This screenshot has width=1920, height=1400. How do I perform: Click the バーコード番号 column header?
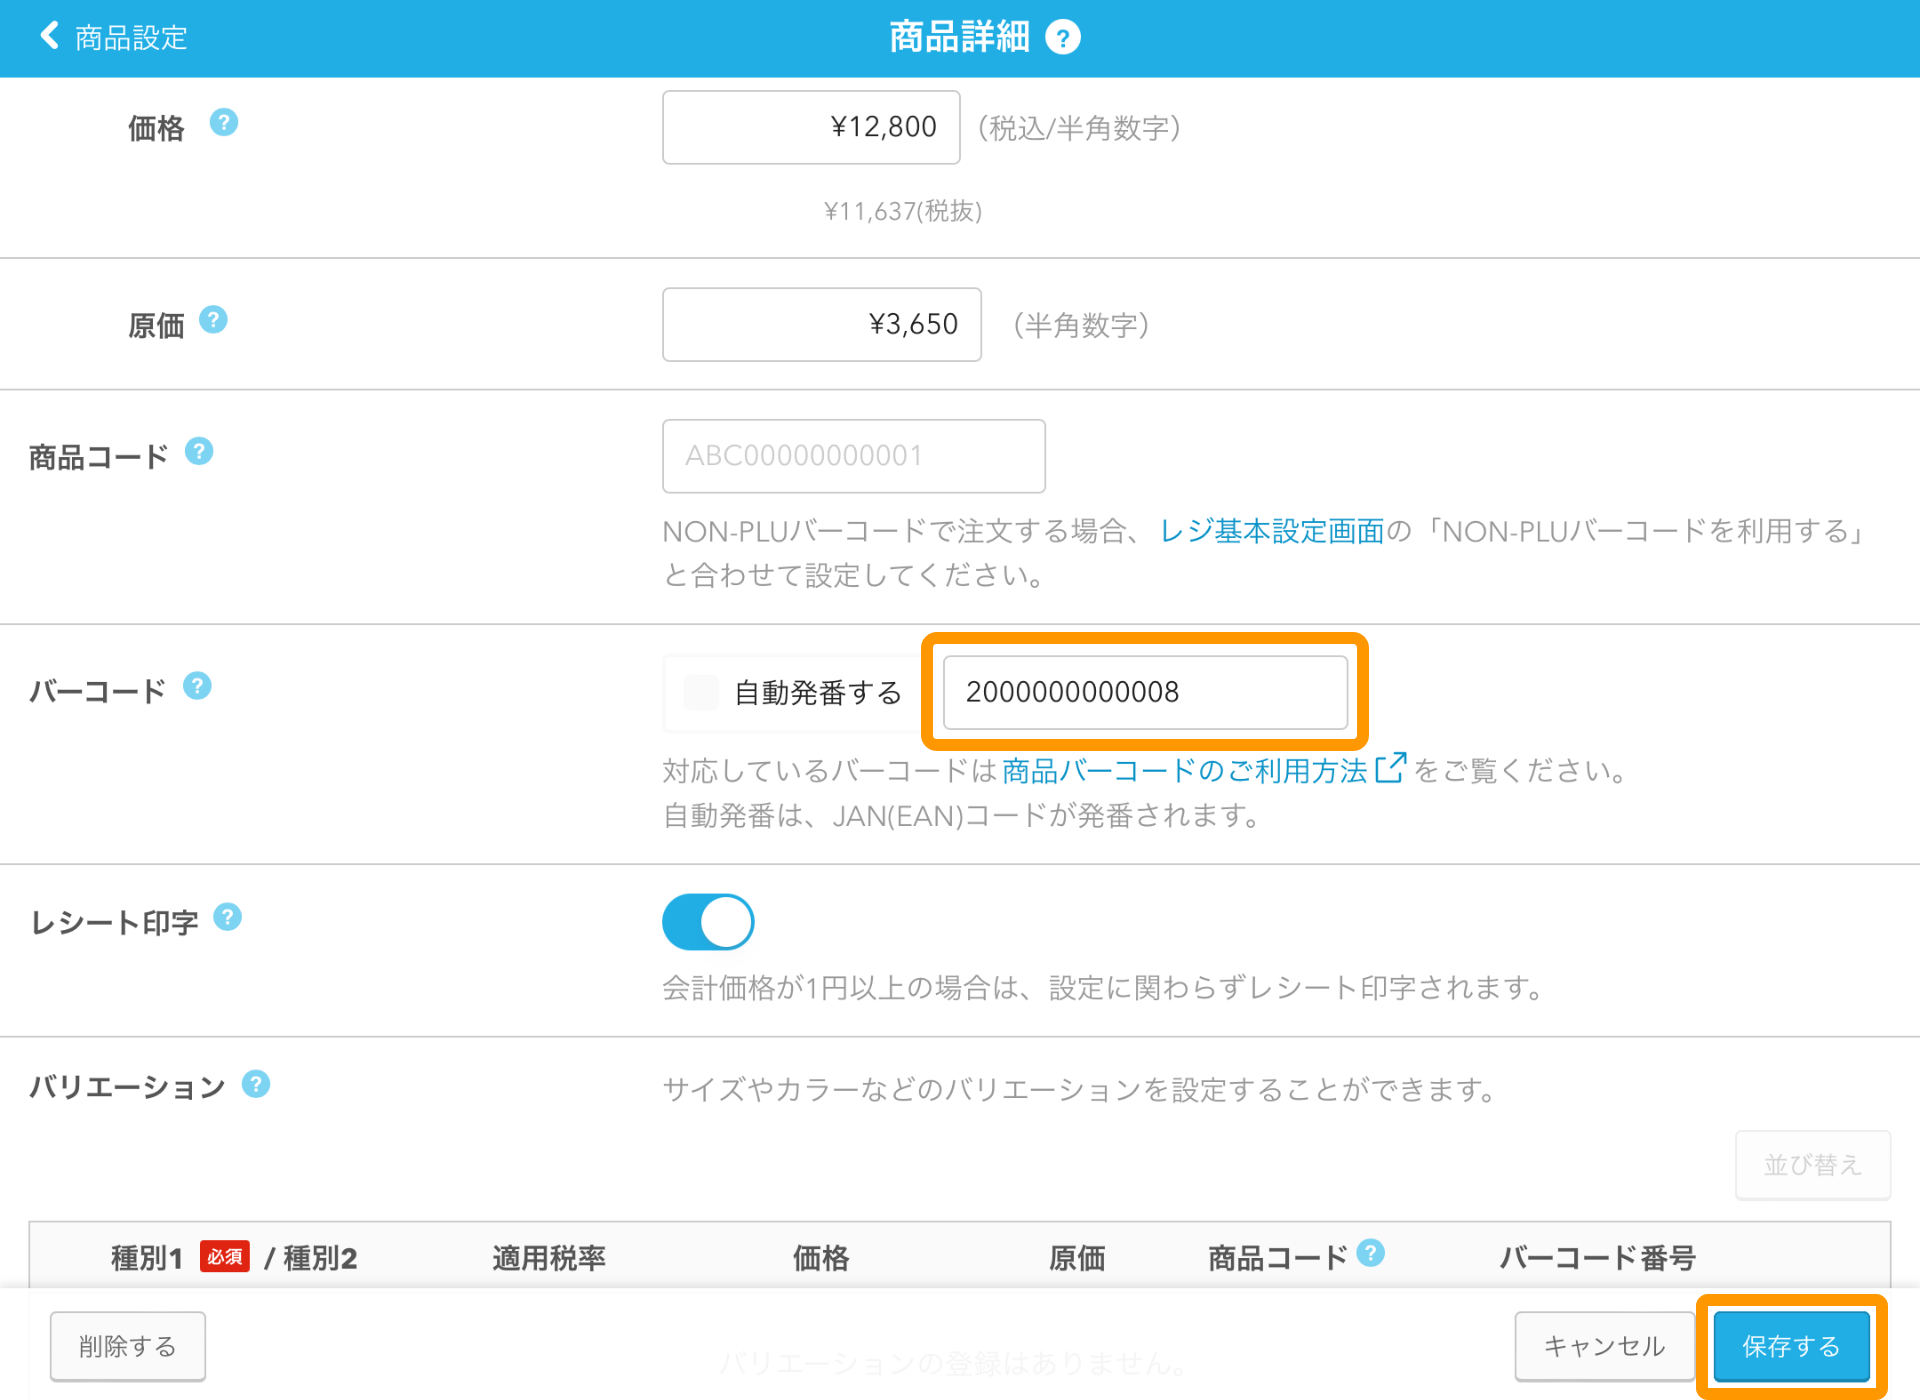[x=1597, y=1258]
